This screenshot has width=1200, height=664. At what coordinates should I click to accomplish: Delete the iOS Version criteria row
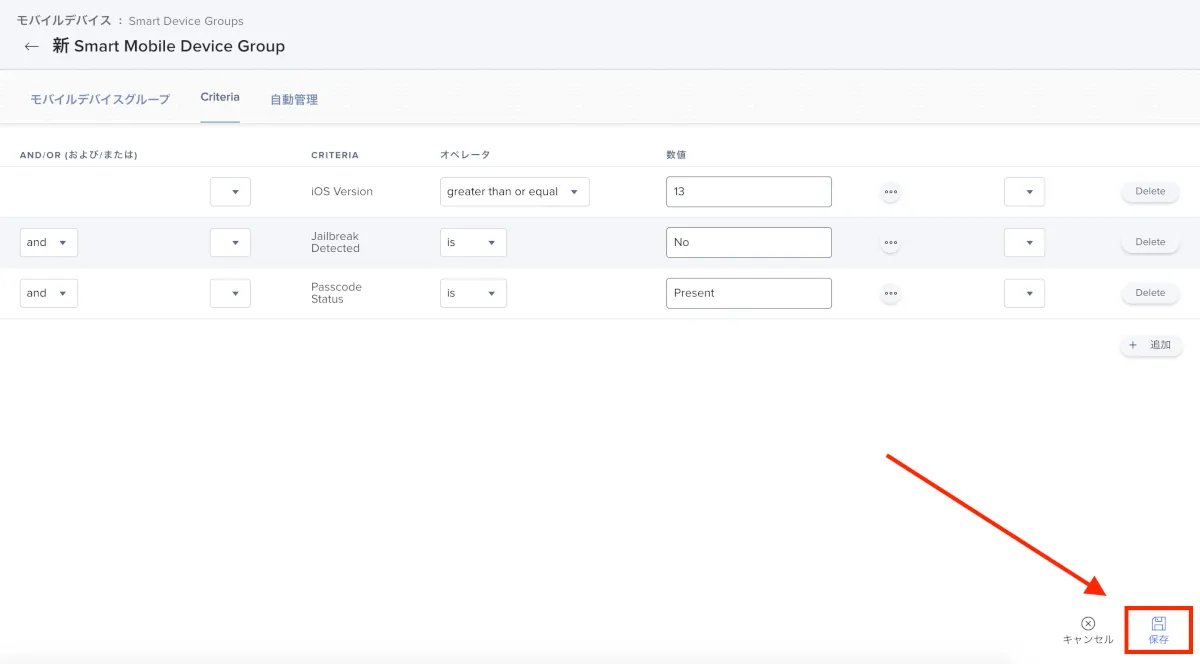pos(1150,192)
